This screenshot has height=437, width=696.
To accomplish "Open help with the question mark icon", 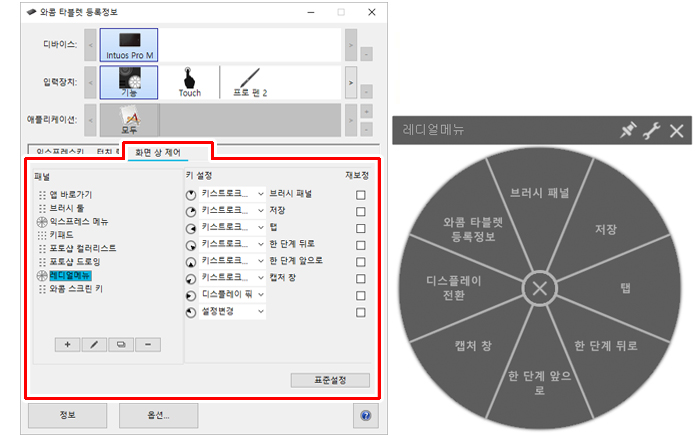I will [x=366, y=416].
